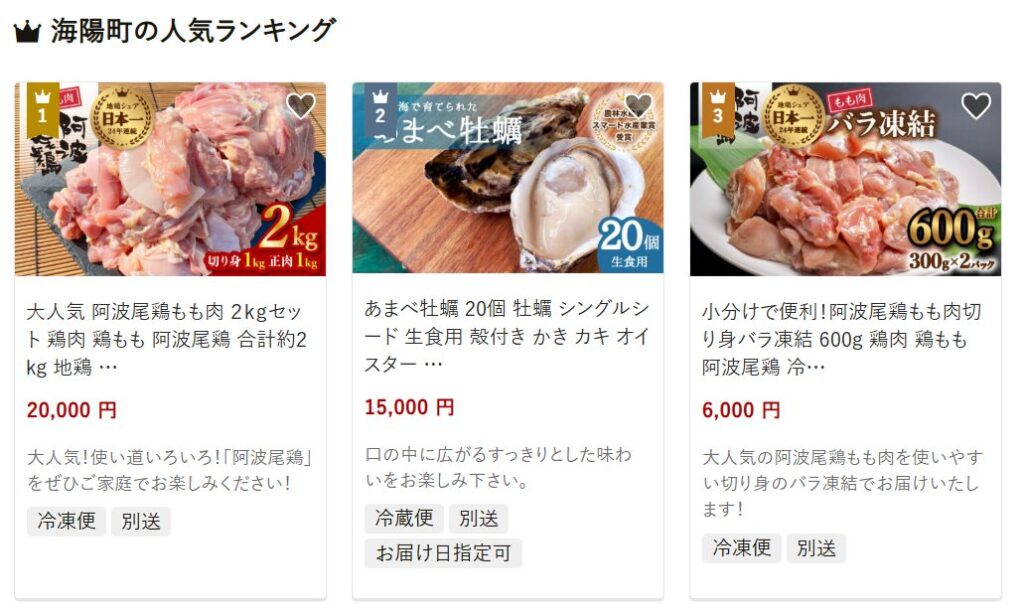This screenshot has height=615, width=1024.
Task: Open the 600g バラ凍結 product image
Action: pyautogui.click(x=846, y=179)
